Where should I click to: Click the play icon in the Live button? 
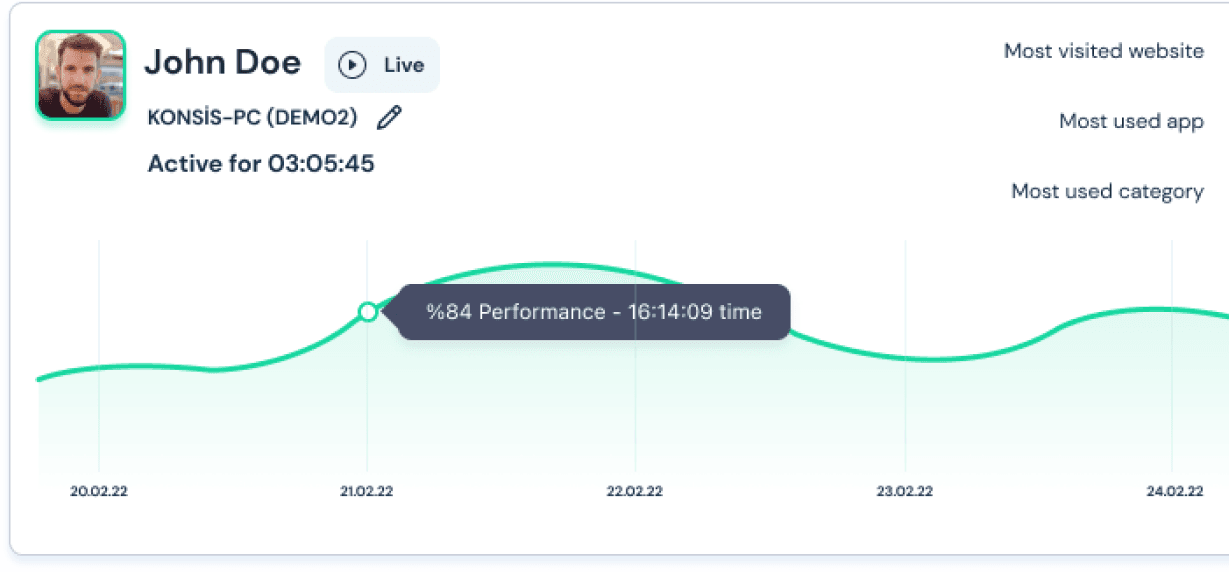352,65
